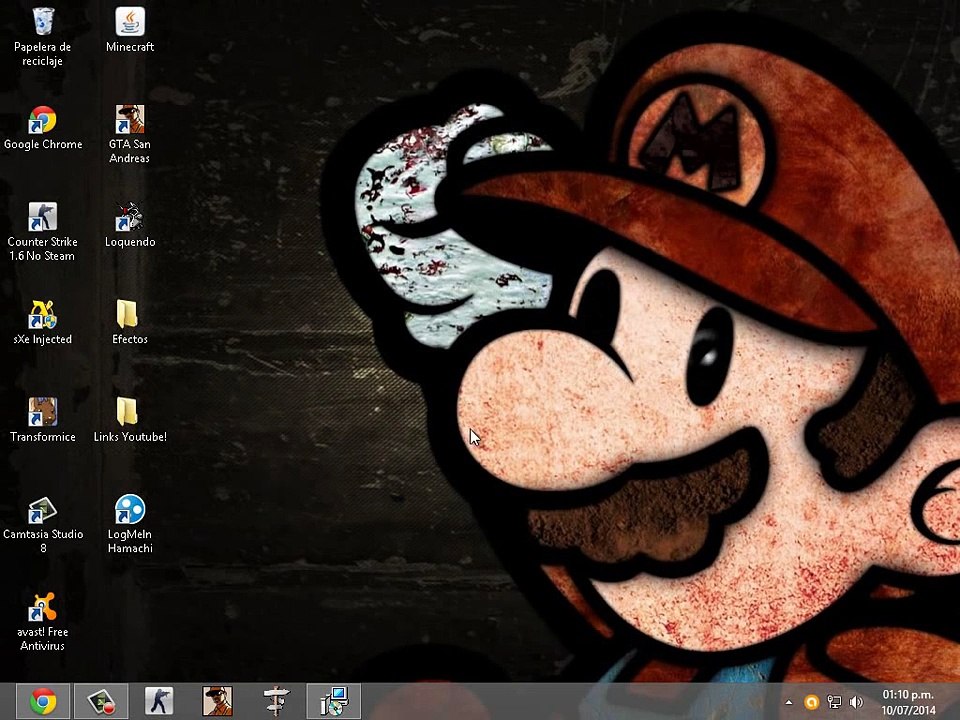Click the Transformice desktop shortcut
This screenshot has height=720, width=960.
(42, 420)
